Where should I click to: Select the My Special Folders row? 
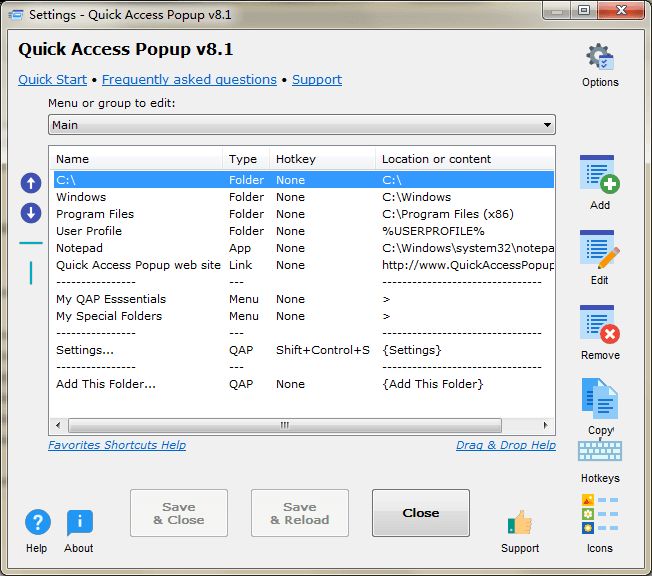[304, 316]
